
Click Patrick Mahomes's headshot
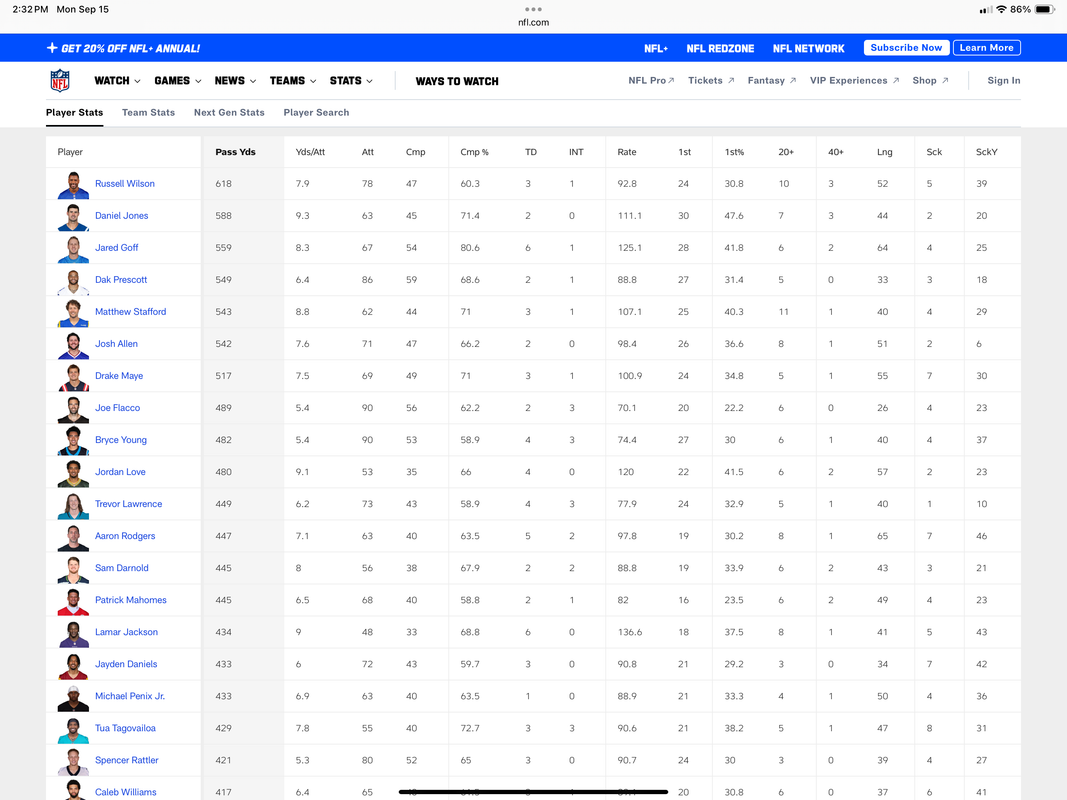pos(73,600)
